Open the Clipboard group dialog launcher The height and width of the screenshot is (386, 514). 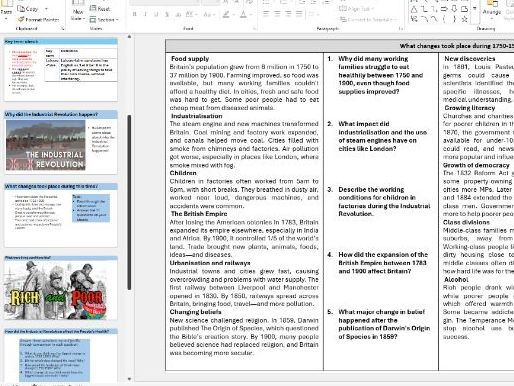(x=62, y=29)
